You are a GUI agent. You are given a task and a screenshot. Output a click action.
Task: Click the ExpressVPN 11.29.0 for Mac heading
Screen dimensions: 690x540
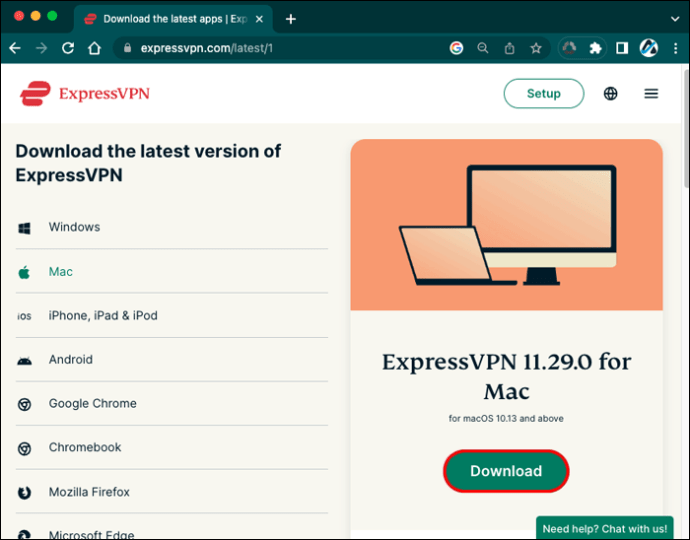[x=506, y=376]
